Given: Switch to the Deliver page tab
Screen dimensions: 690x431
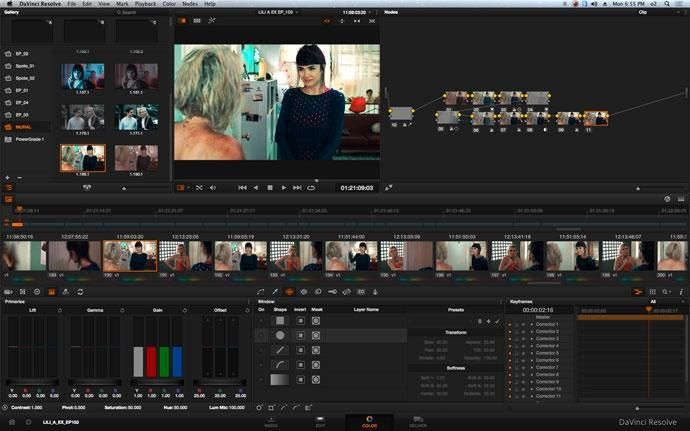Looking at the screenshot, I should 418,422.
